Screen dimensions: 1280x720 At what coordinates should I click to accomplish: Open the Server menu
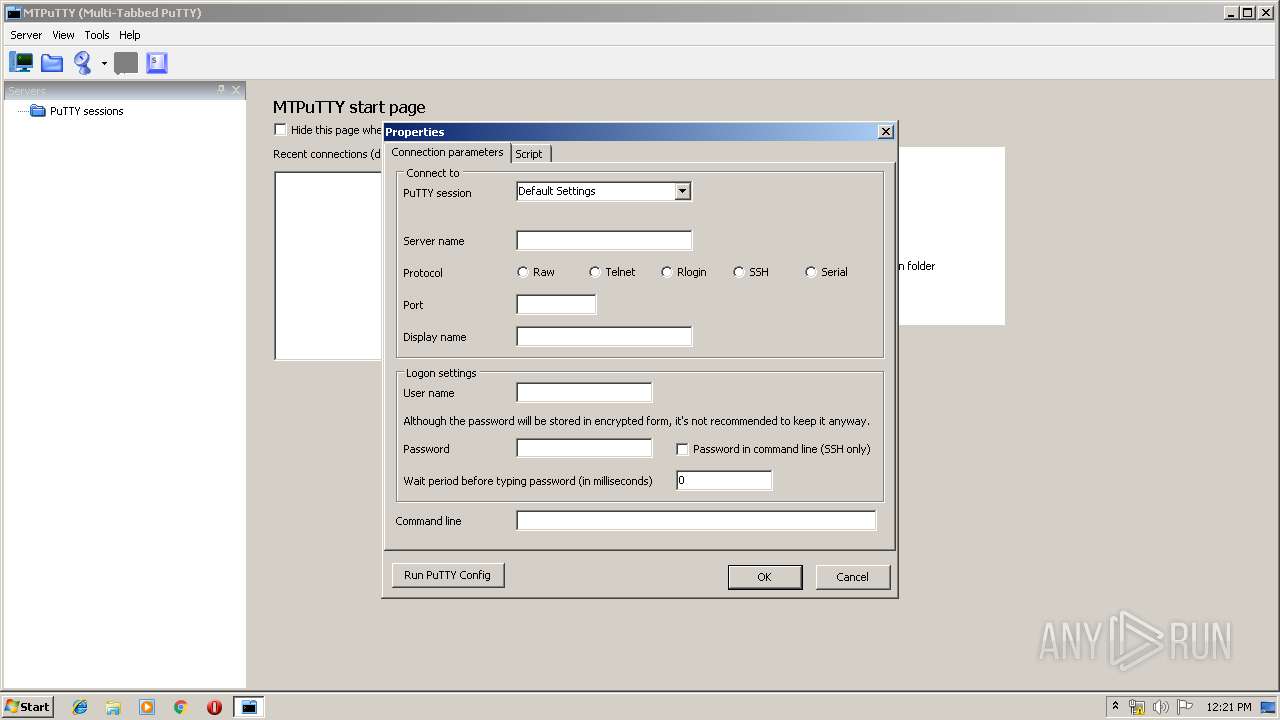[x=26, y=35]
